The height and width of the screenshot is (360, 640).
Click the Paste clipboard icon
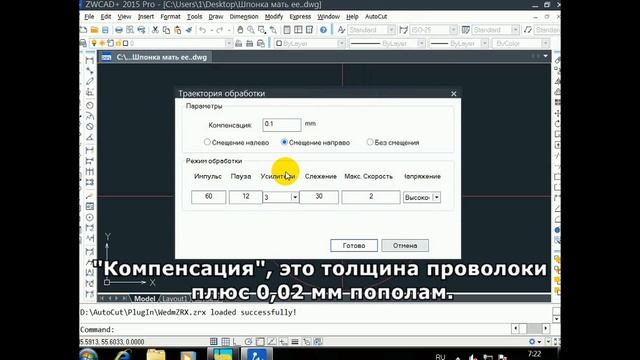pyautogui.click(x=178, y=30)
